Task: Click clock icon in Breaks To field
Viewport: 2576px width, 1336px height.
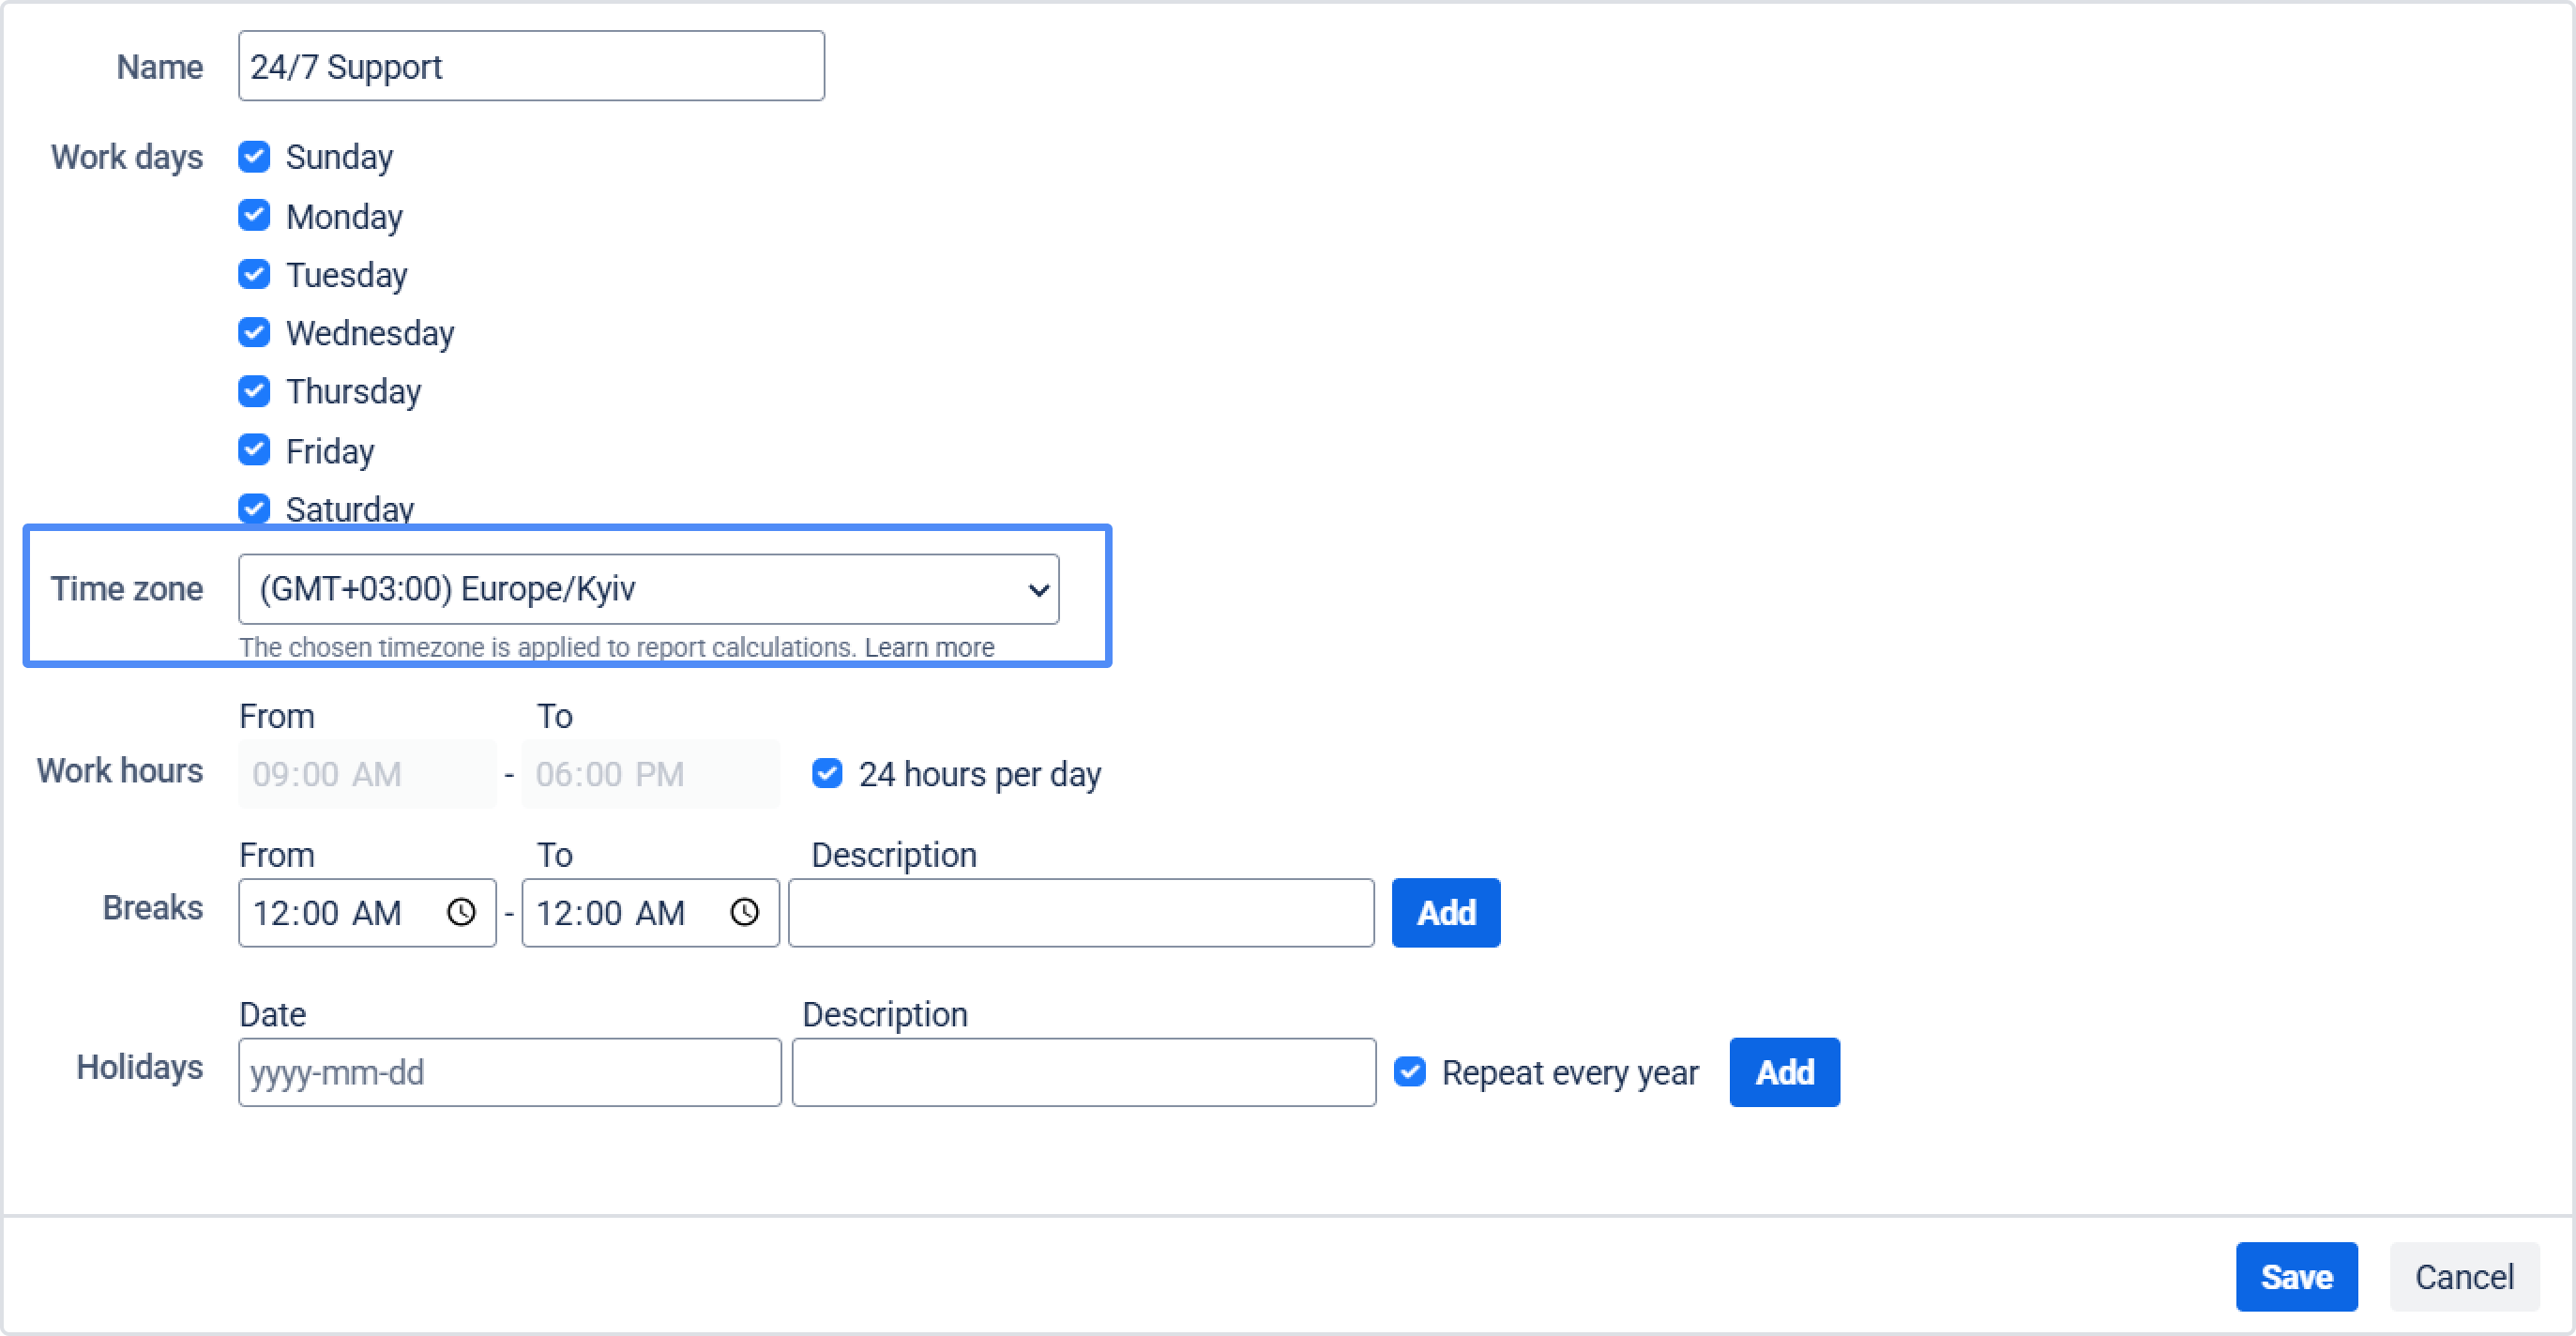Action: pyautogui.click(x=744, y=912)
